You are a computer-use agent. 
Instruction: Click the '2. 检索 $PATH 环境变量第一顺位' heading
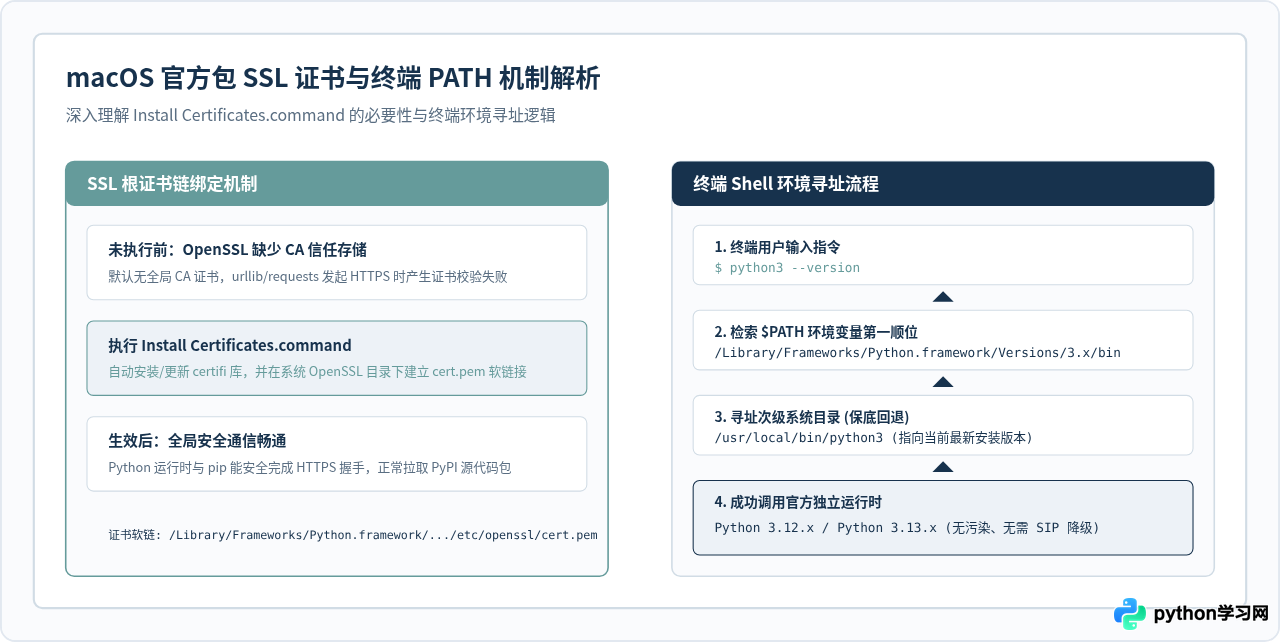pyautogui.click(x=816, y=332)
